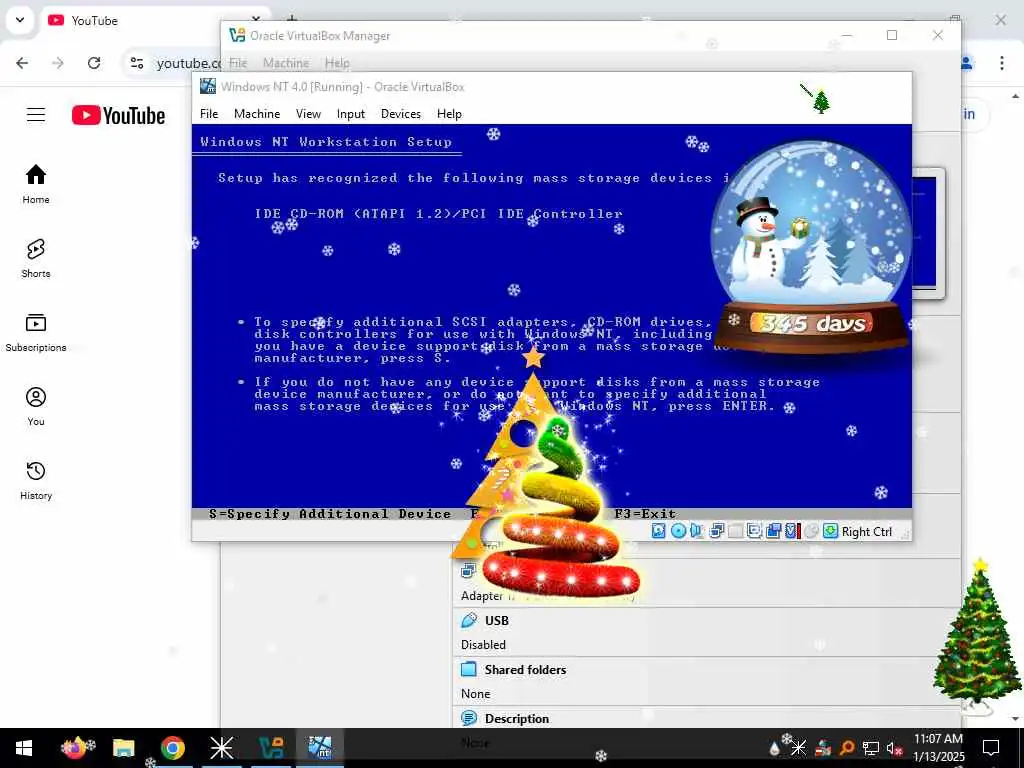Open the You section in YouTube sidebar
The height and width of the screenshot is (768, 1024).
coord(36,406)
